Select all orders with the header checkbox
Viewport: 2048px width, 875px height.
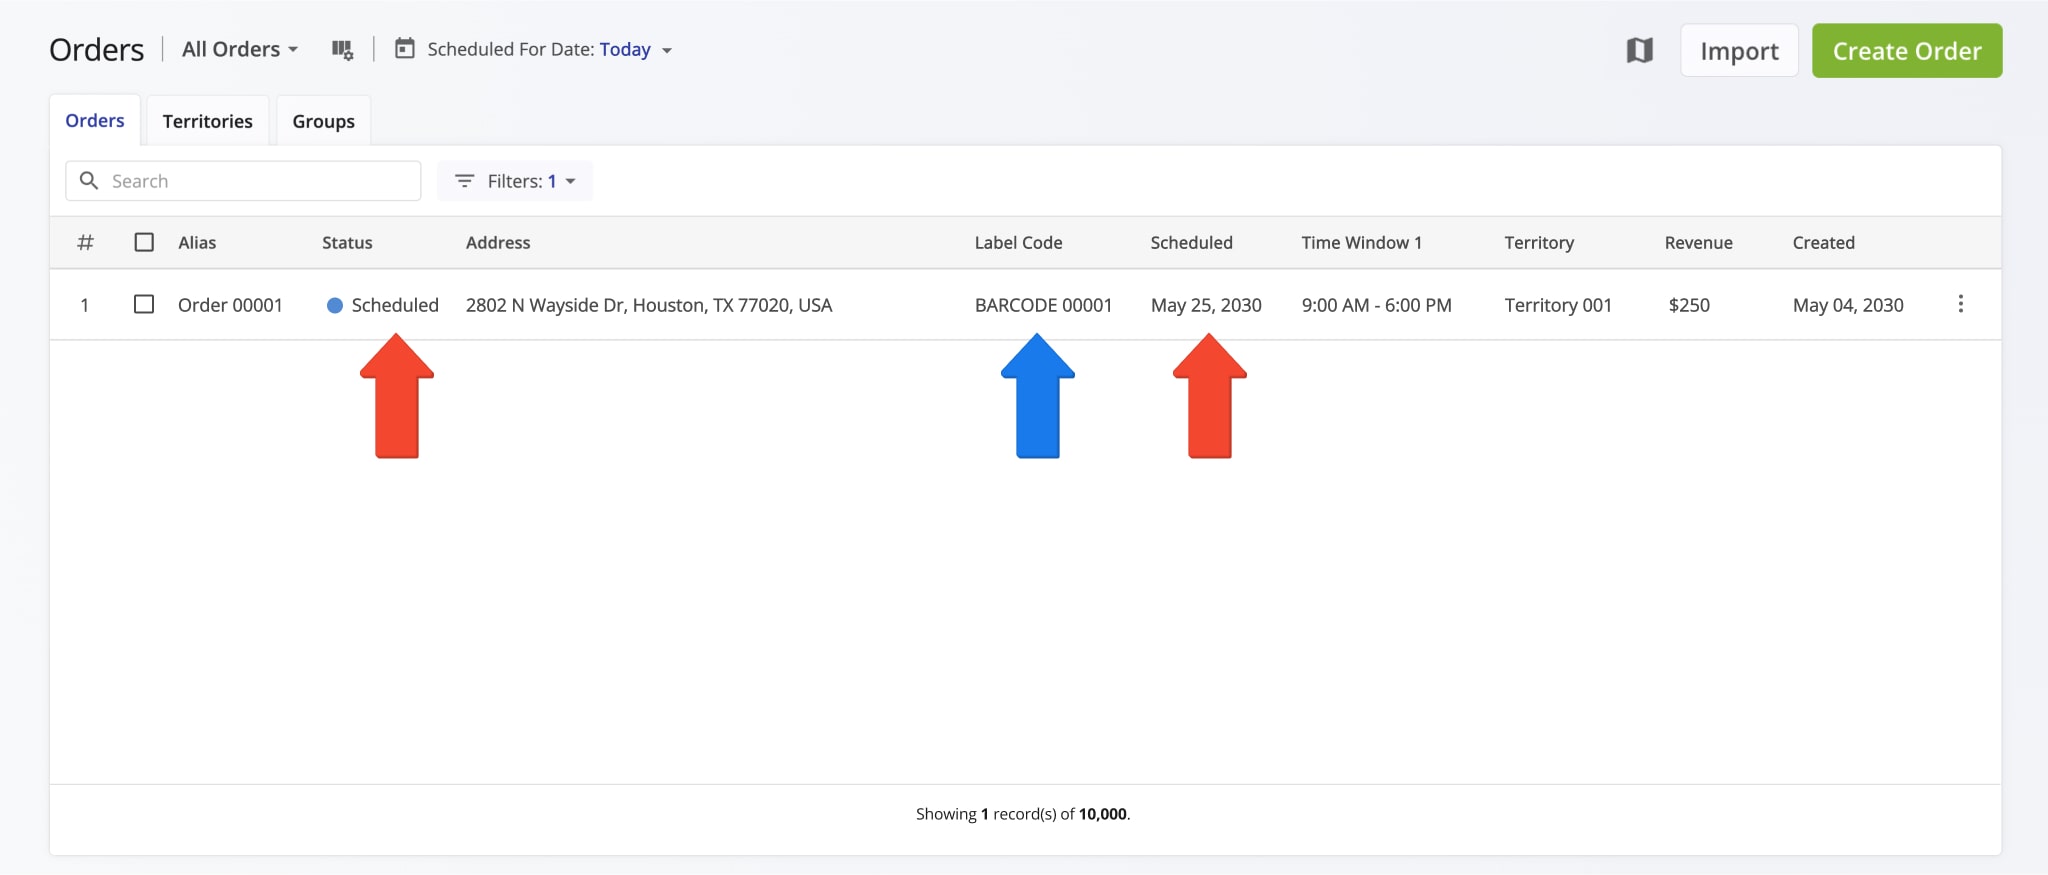pos(144,242)
